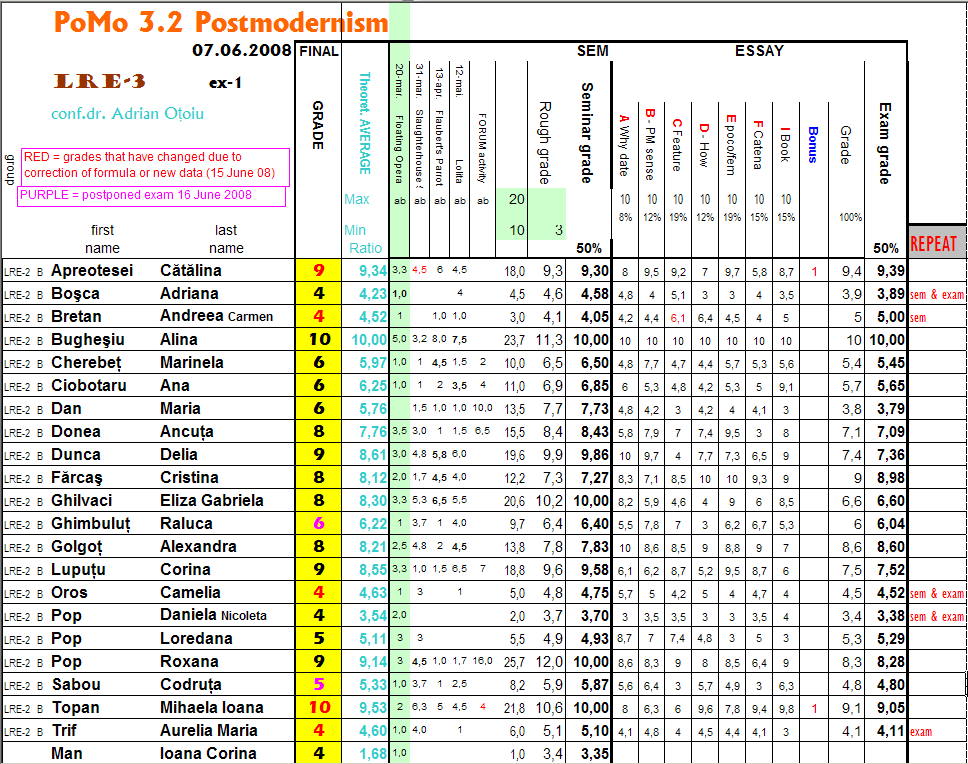Click Boşca's 'sem & exam' repeat note

click(x=937, y=295)
